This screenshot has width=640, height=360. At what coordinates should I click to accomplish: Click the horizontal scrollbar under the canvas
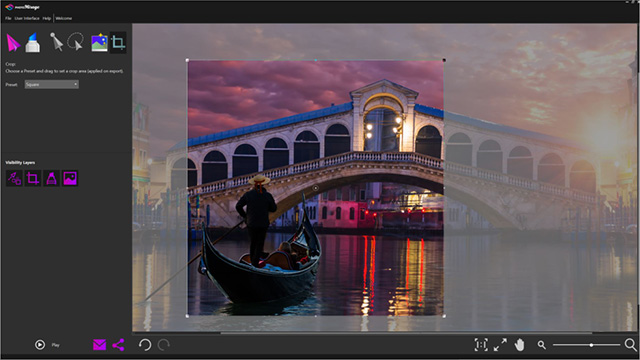click(x=406, y=333)
